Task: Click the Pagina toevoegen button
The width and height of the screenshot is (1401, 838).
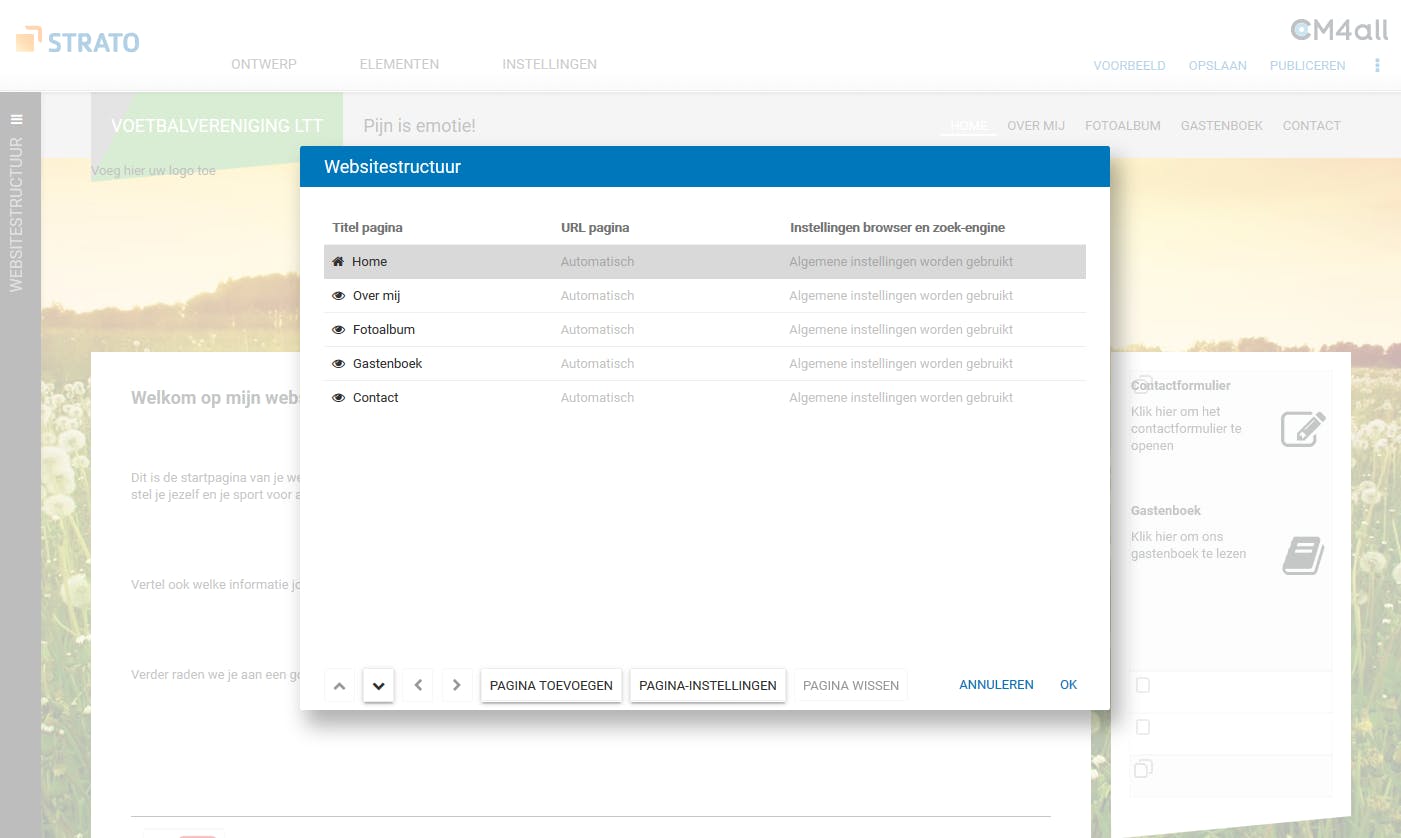Action: coord(551,686)
